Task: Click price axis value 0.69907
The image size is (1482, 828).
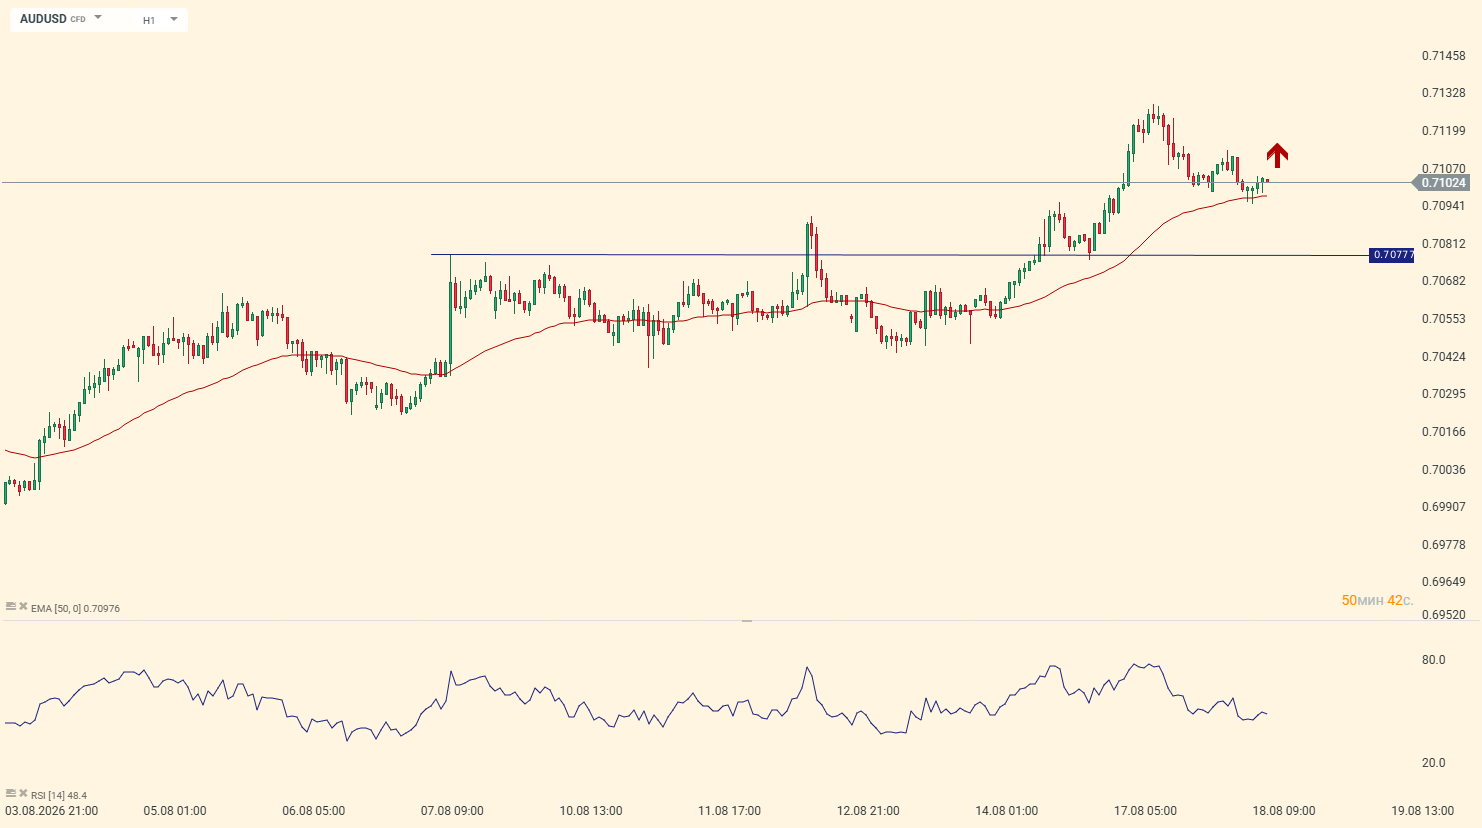Action: [x=1444, y=507]
